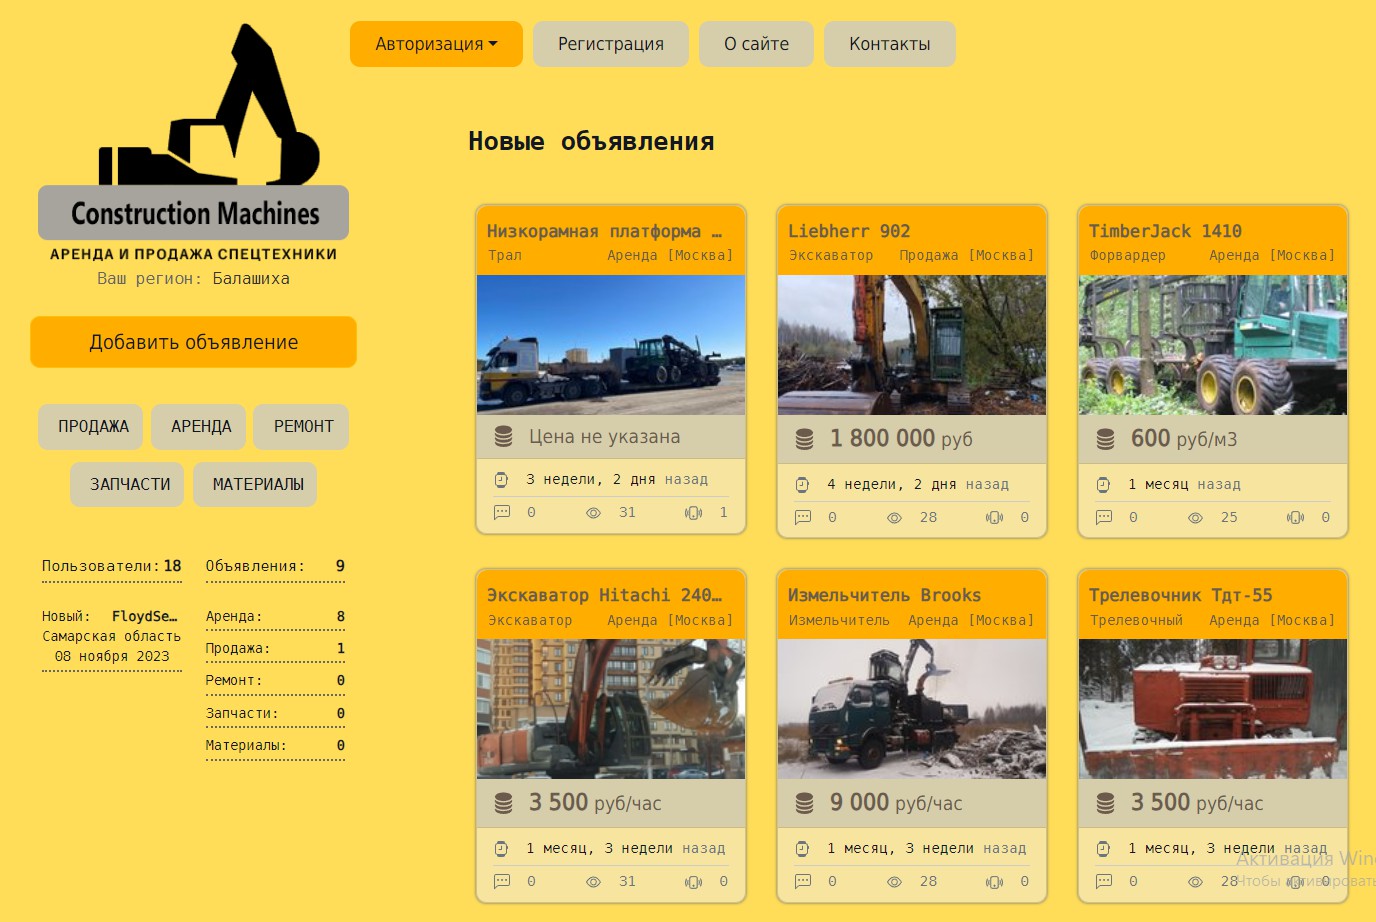The width and height of the screenshot is (1376, 922).
Task: Click phone calls icon on Liebherr 902 card
Action: coord(994,518)
